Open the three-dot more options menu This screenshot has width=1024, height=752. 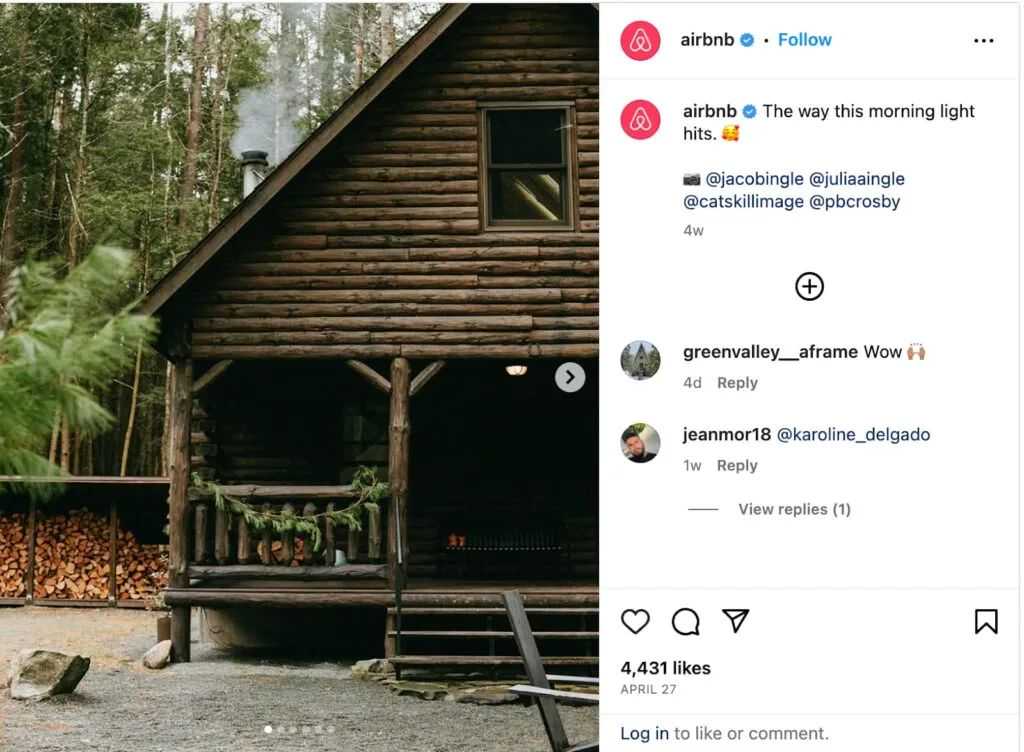tap(984, 40)
